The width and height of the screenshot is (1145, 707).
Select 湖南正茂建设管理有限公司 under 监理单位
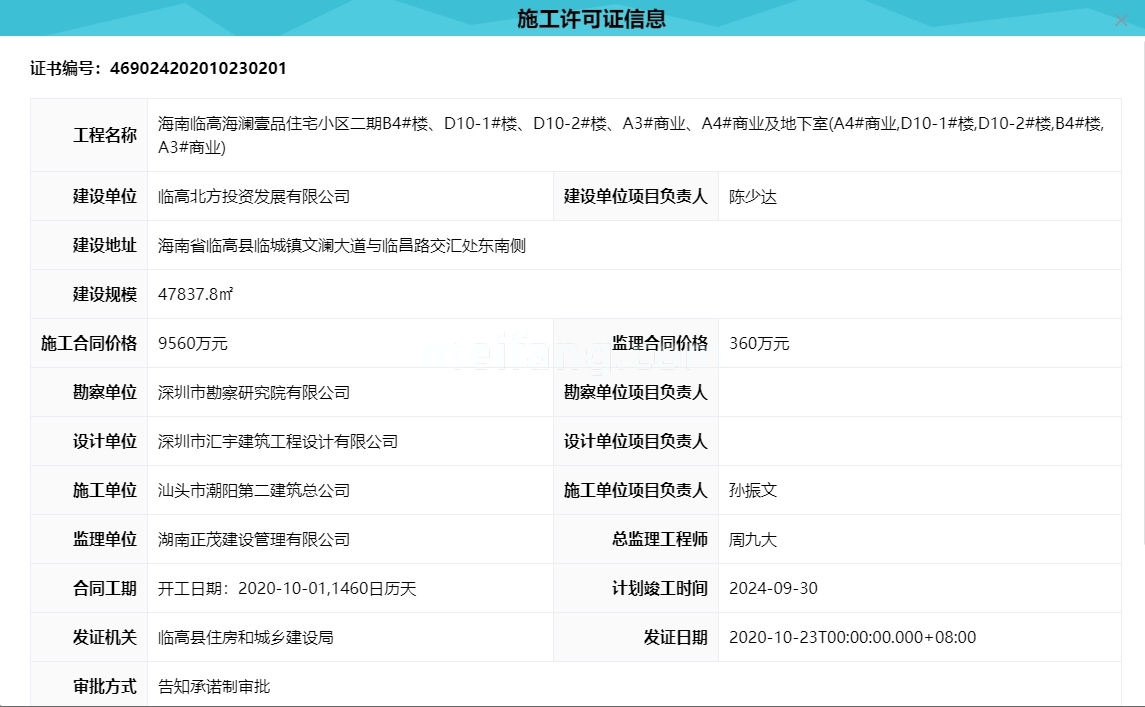pyautogui.click(x=255, y=539)
